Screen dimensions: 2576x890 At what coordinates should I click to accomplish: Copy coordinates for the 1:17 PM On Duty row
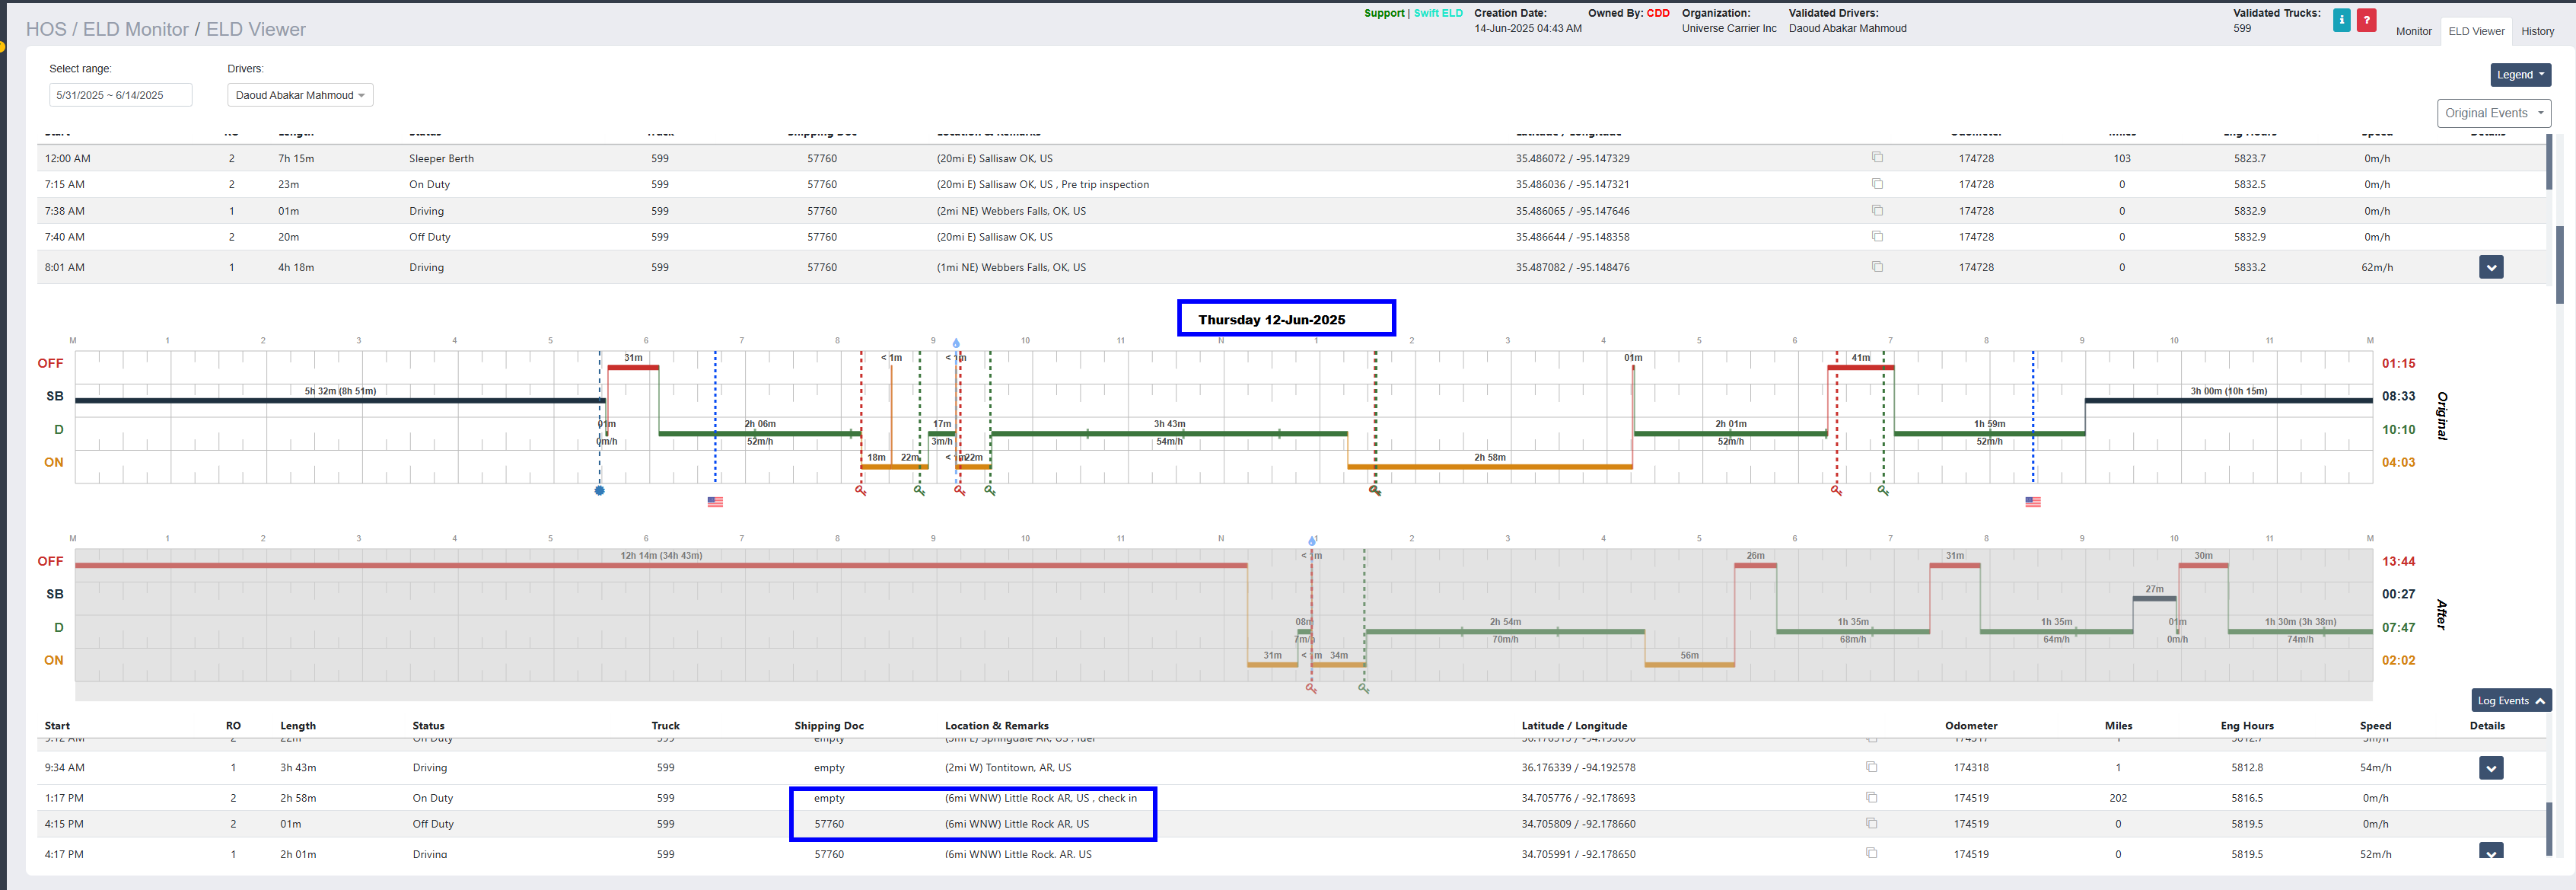point(1871,798)
